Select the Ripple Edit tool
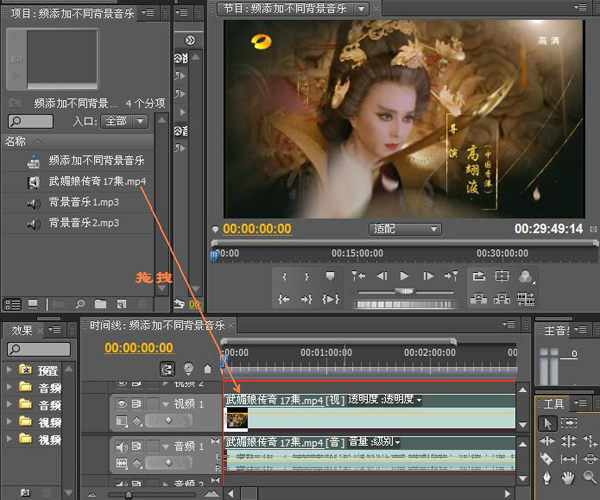 click(547, 441)
